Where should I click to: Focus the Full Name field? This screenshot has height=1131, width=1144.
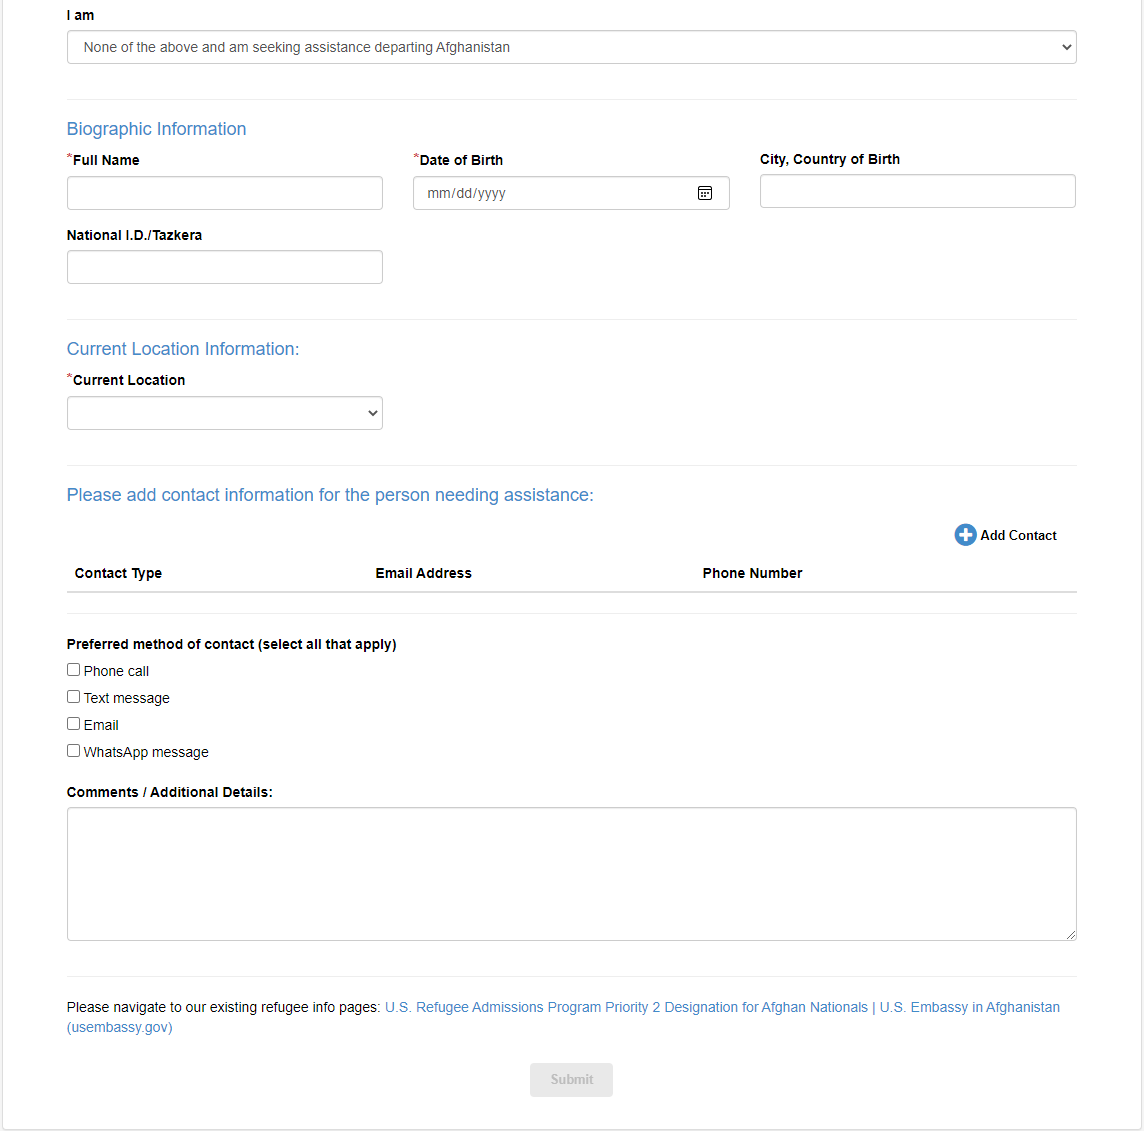tap(224, 193)
